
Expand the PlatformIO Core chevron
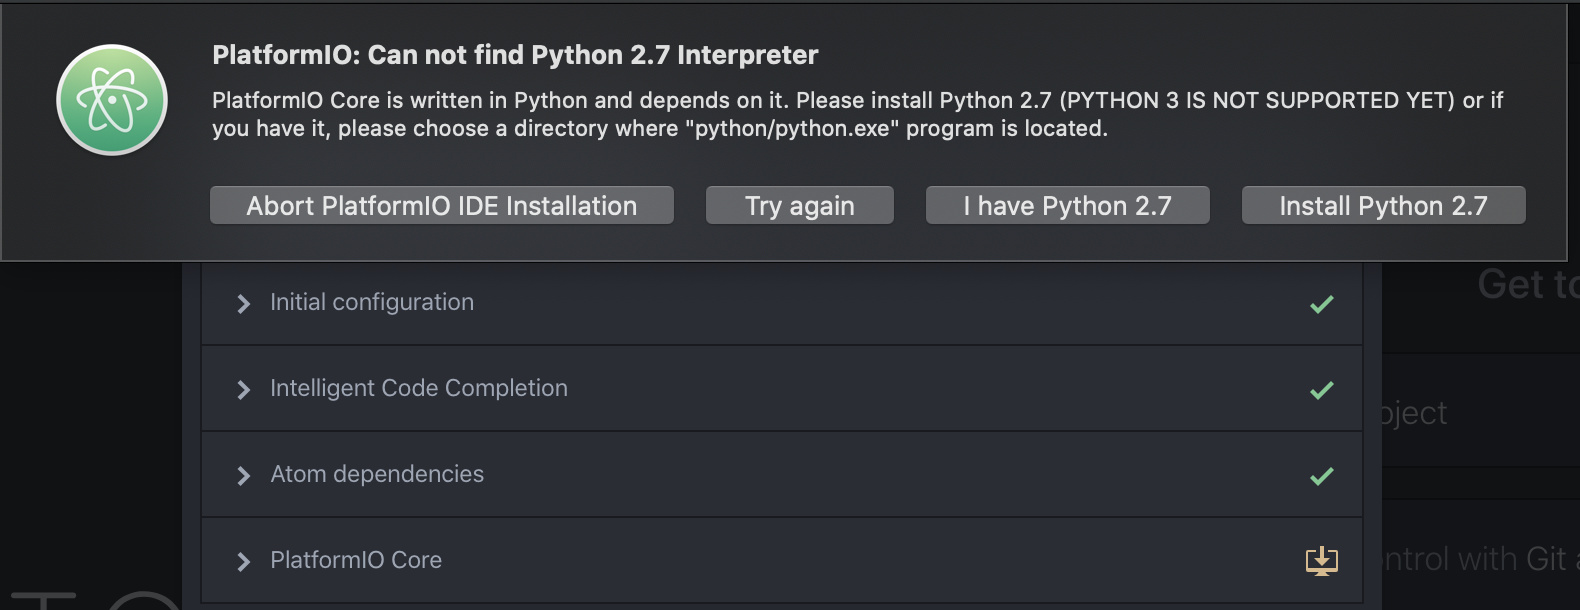tap(243, 562)
